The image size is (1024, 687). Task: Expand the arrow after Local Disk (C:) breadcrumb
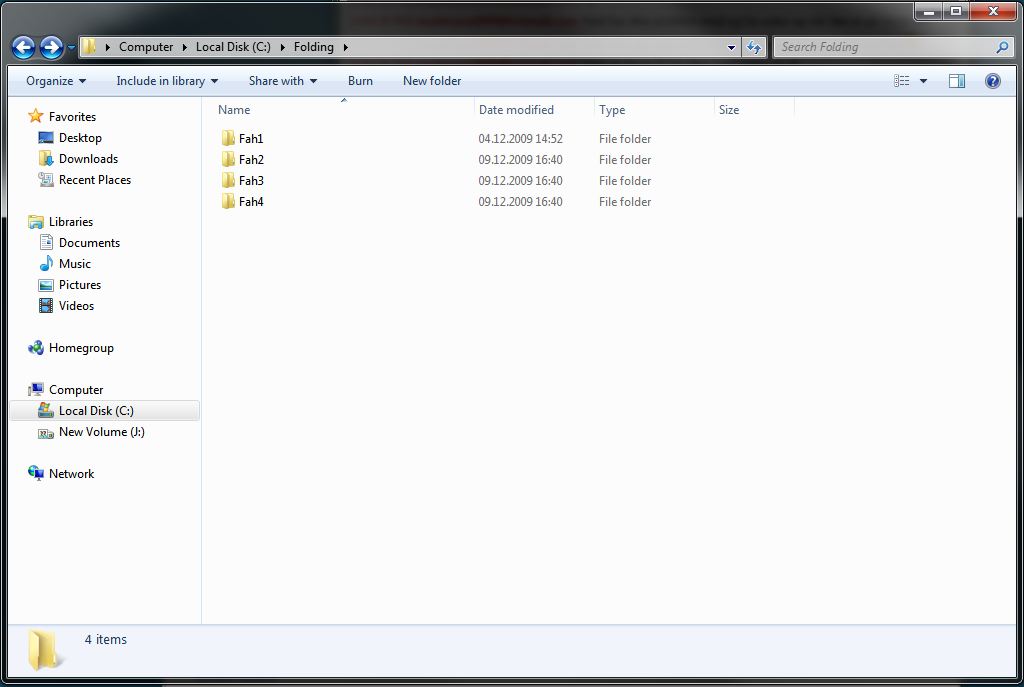[x=282, y=47]
